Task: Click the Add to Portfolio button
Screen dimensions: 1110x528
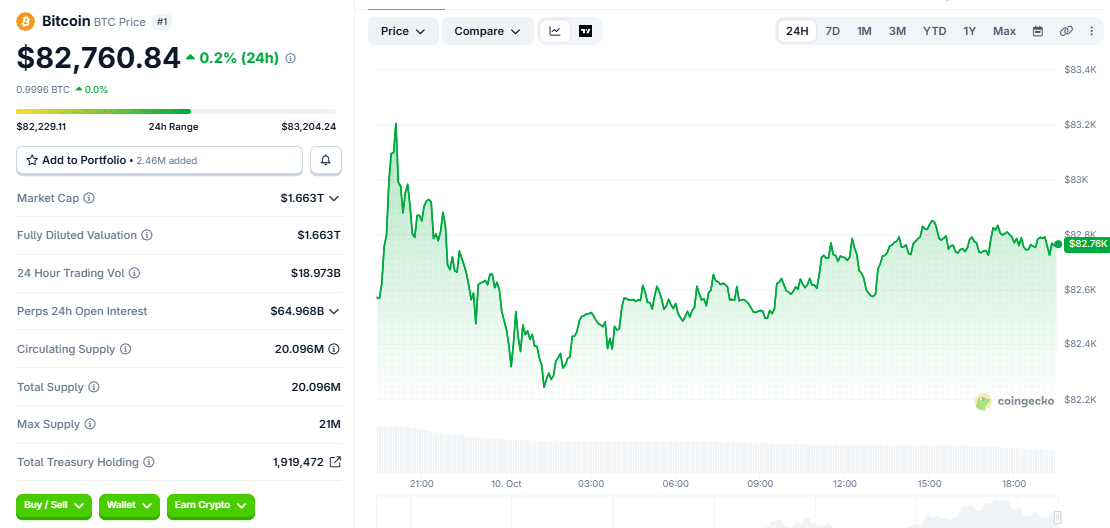Action: click(159, 160)
